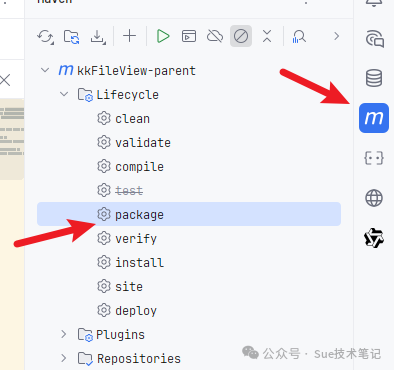Screen dimensions: 394x370
Task: Click gear icon beside install goal
Action: pyautogui.click(x=104, y=262)
